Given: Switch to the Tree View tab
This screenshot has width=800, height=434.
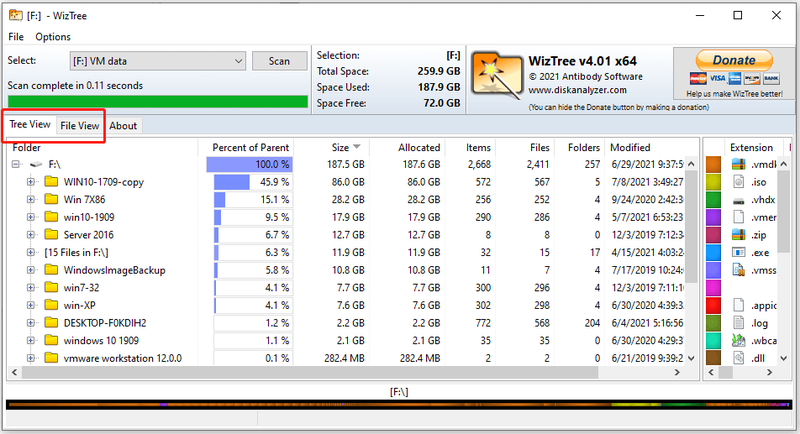Looking at the screenshot, I should pyautogui.click(x=30, y=124).
